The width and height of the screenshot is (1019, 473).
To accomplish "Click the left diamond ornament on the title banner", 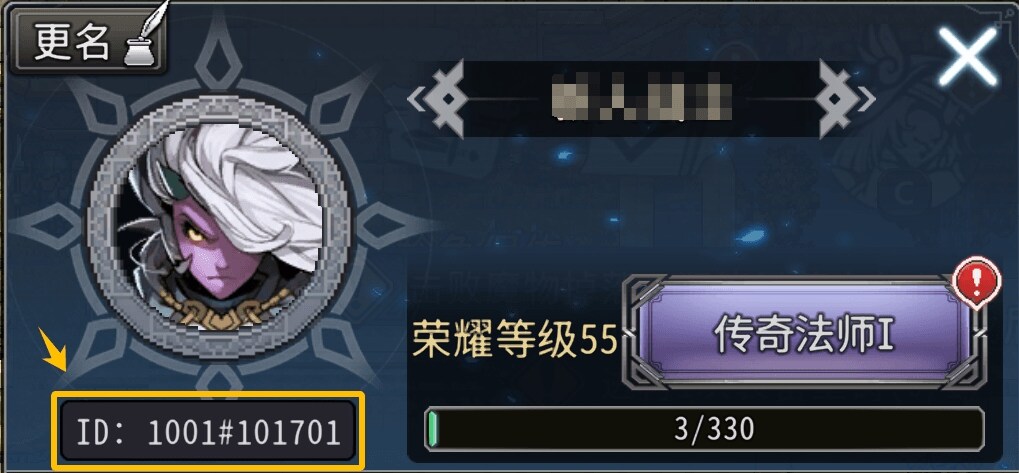I will click(x=445, y=99).
